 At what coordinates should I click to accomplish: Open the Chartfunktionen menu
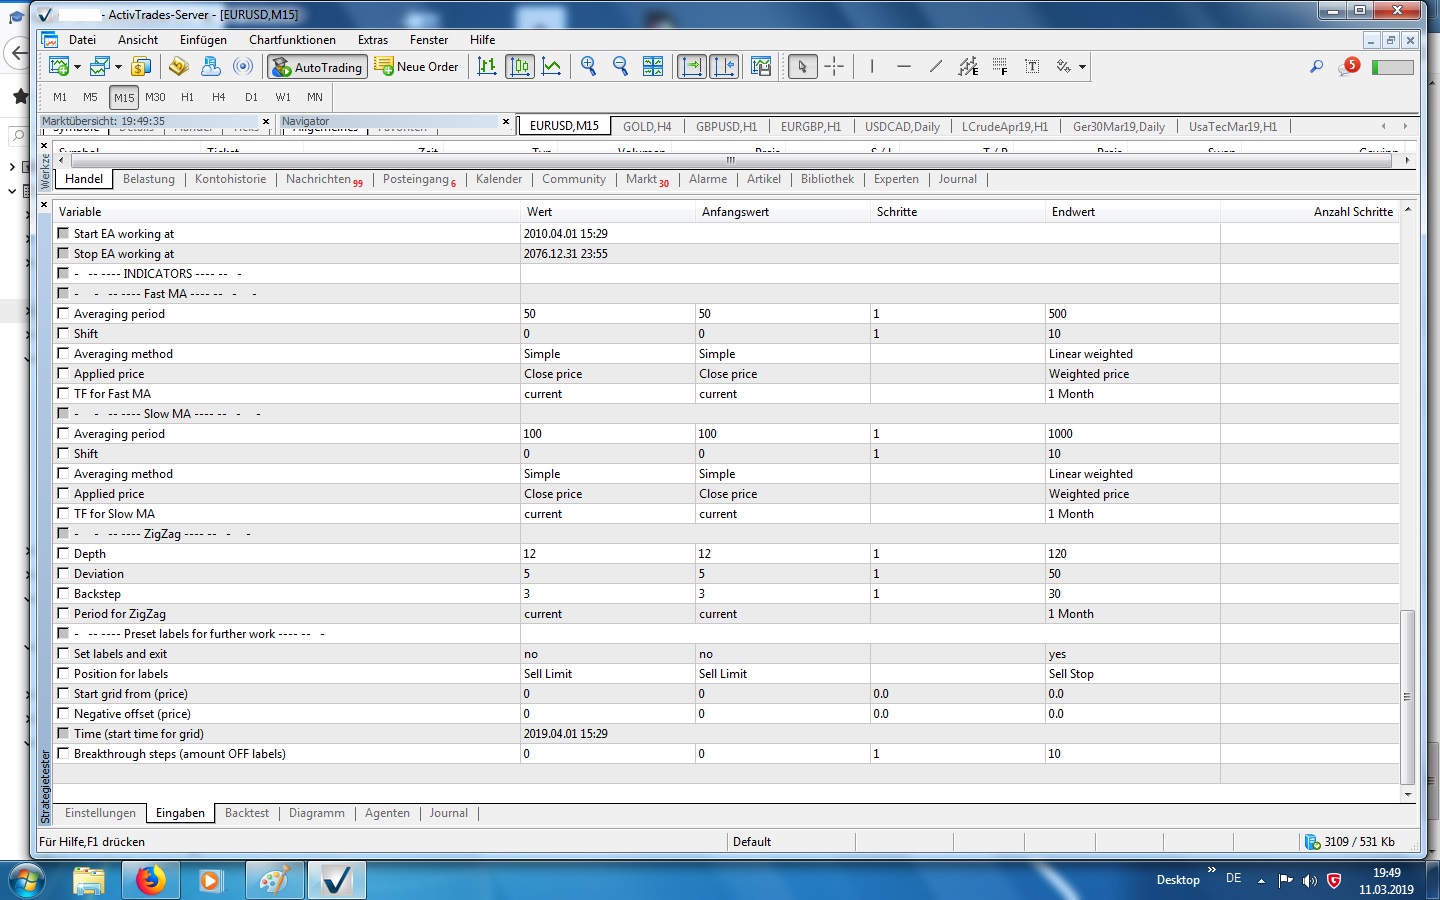tap(292, 40)
